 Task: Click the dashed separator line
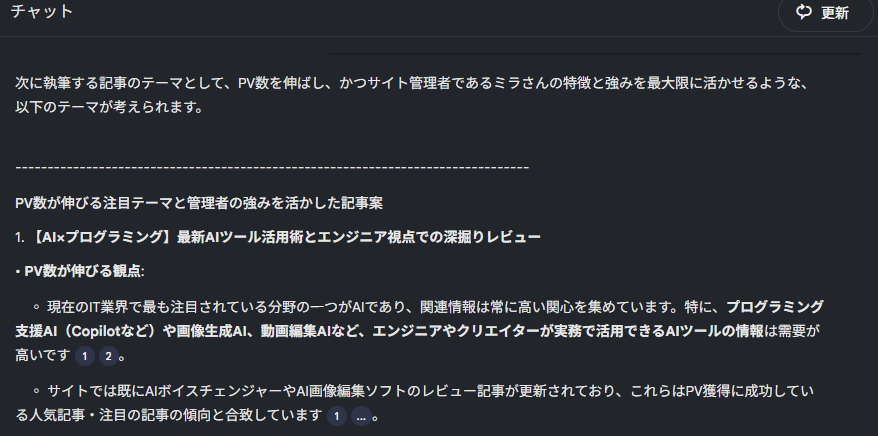click(x=272, y=167)
